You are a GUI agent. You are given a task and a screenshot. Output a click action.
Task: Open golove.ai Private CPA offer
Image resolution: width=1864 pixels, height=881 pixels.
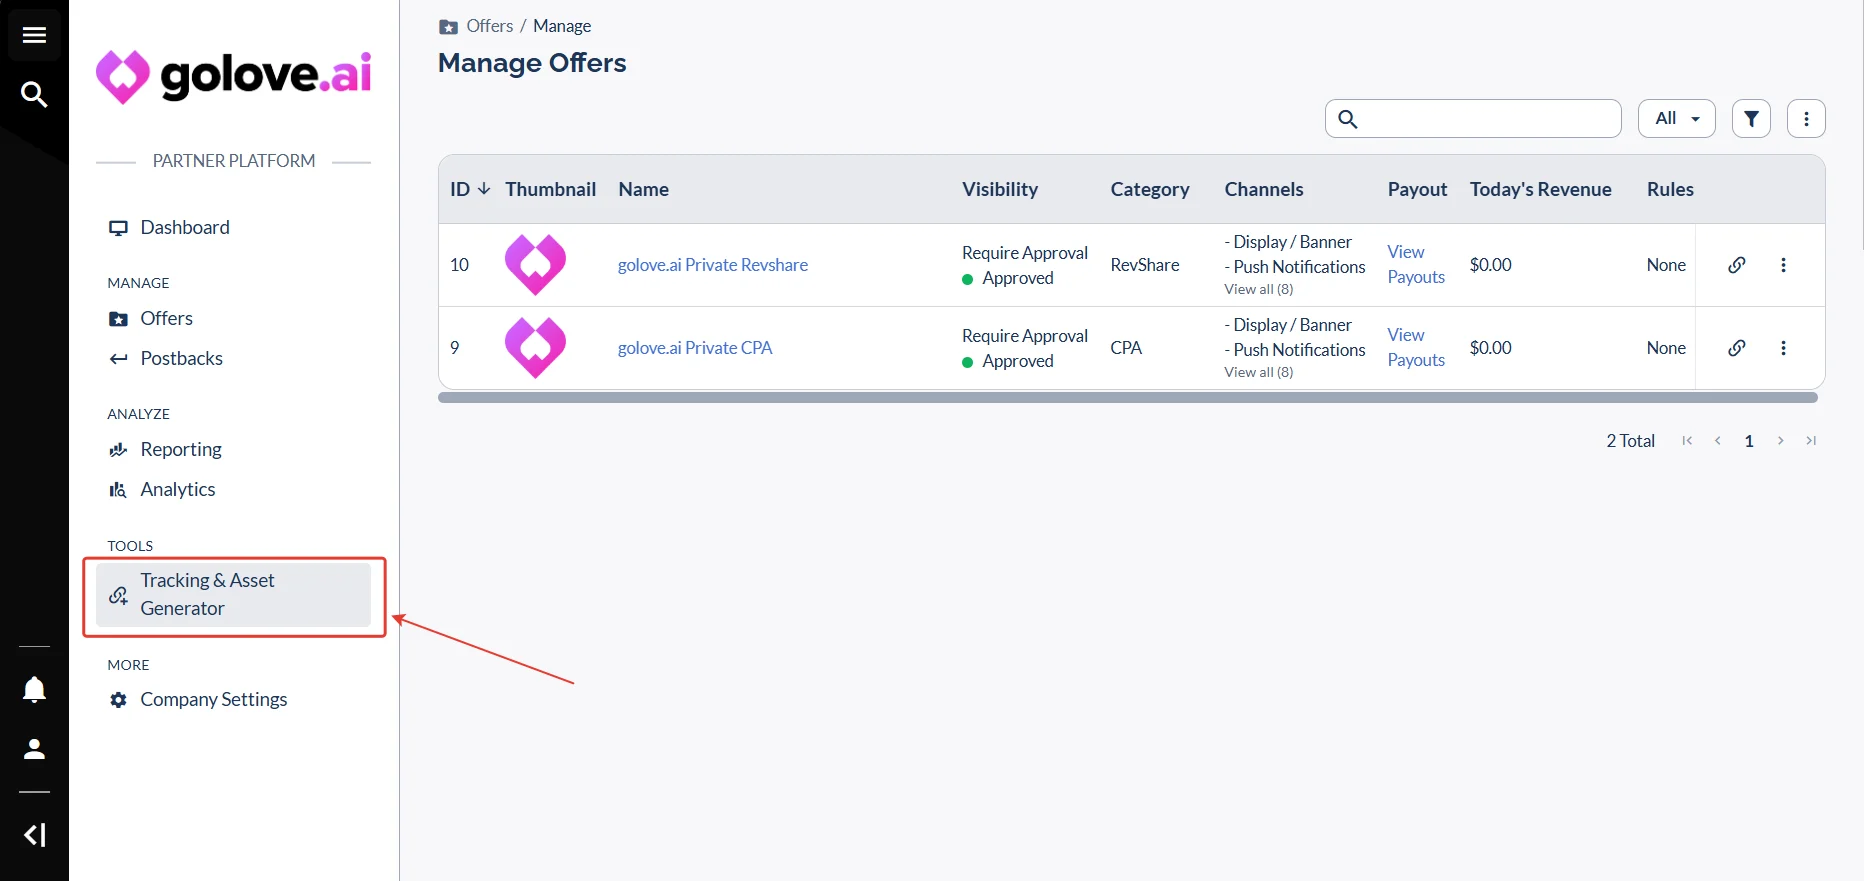[x=695, y=348]
